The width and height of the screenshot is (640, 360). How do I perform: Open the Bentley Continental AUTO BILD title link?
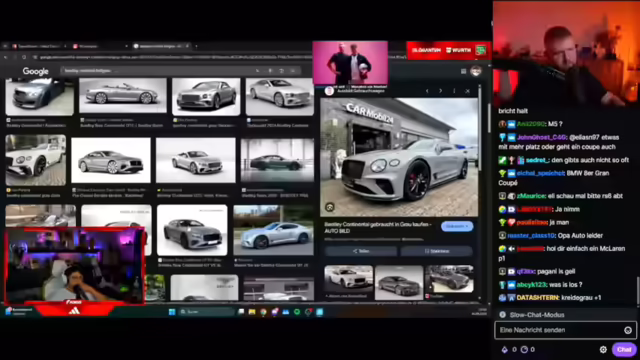pos(378,227)
